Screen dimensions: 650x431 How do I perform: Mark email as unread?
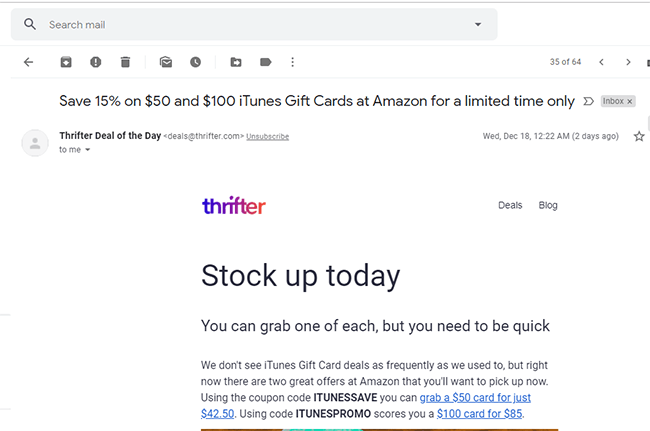[x=166, y=62]
